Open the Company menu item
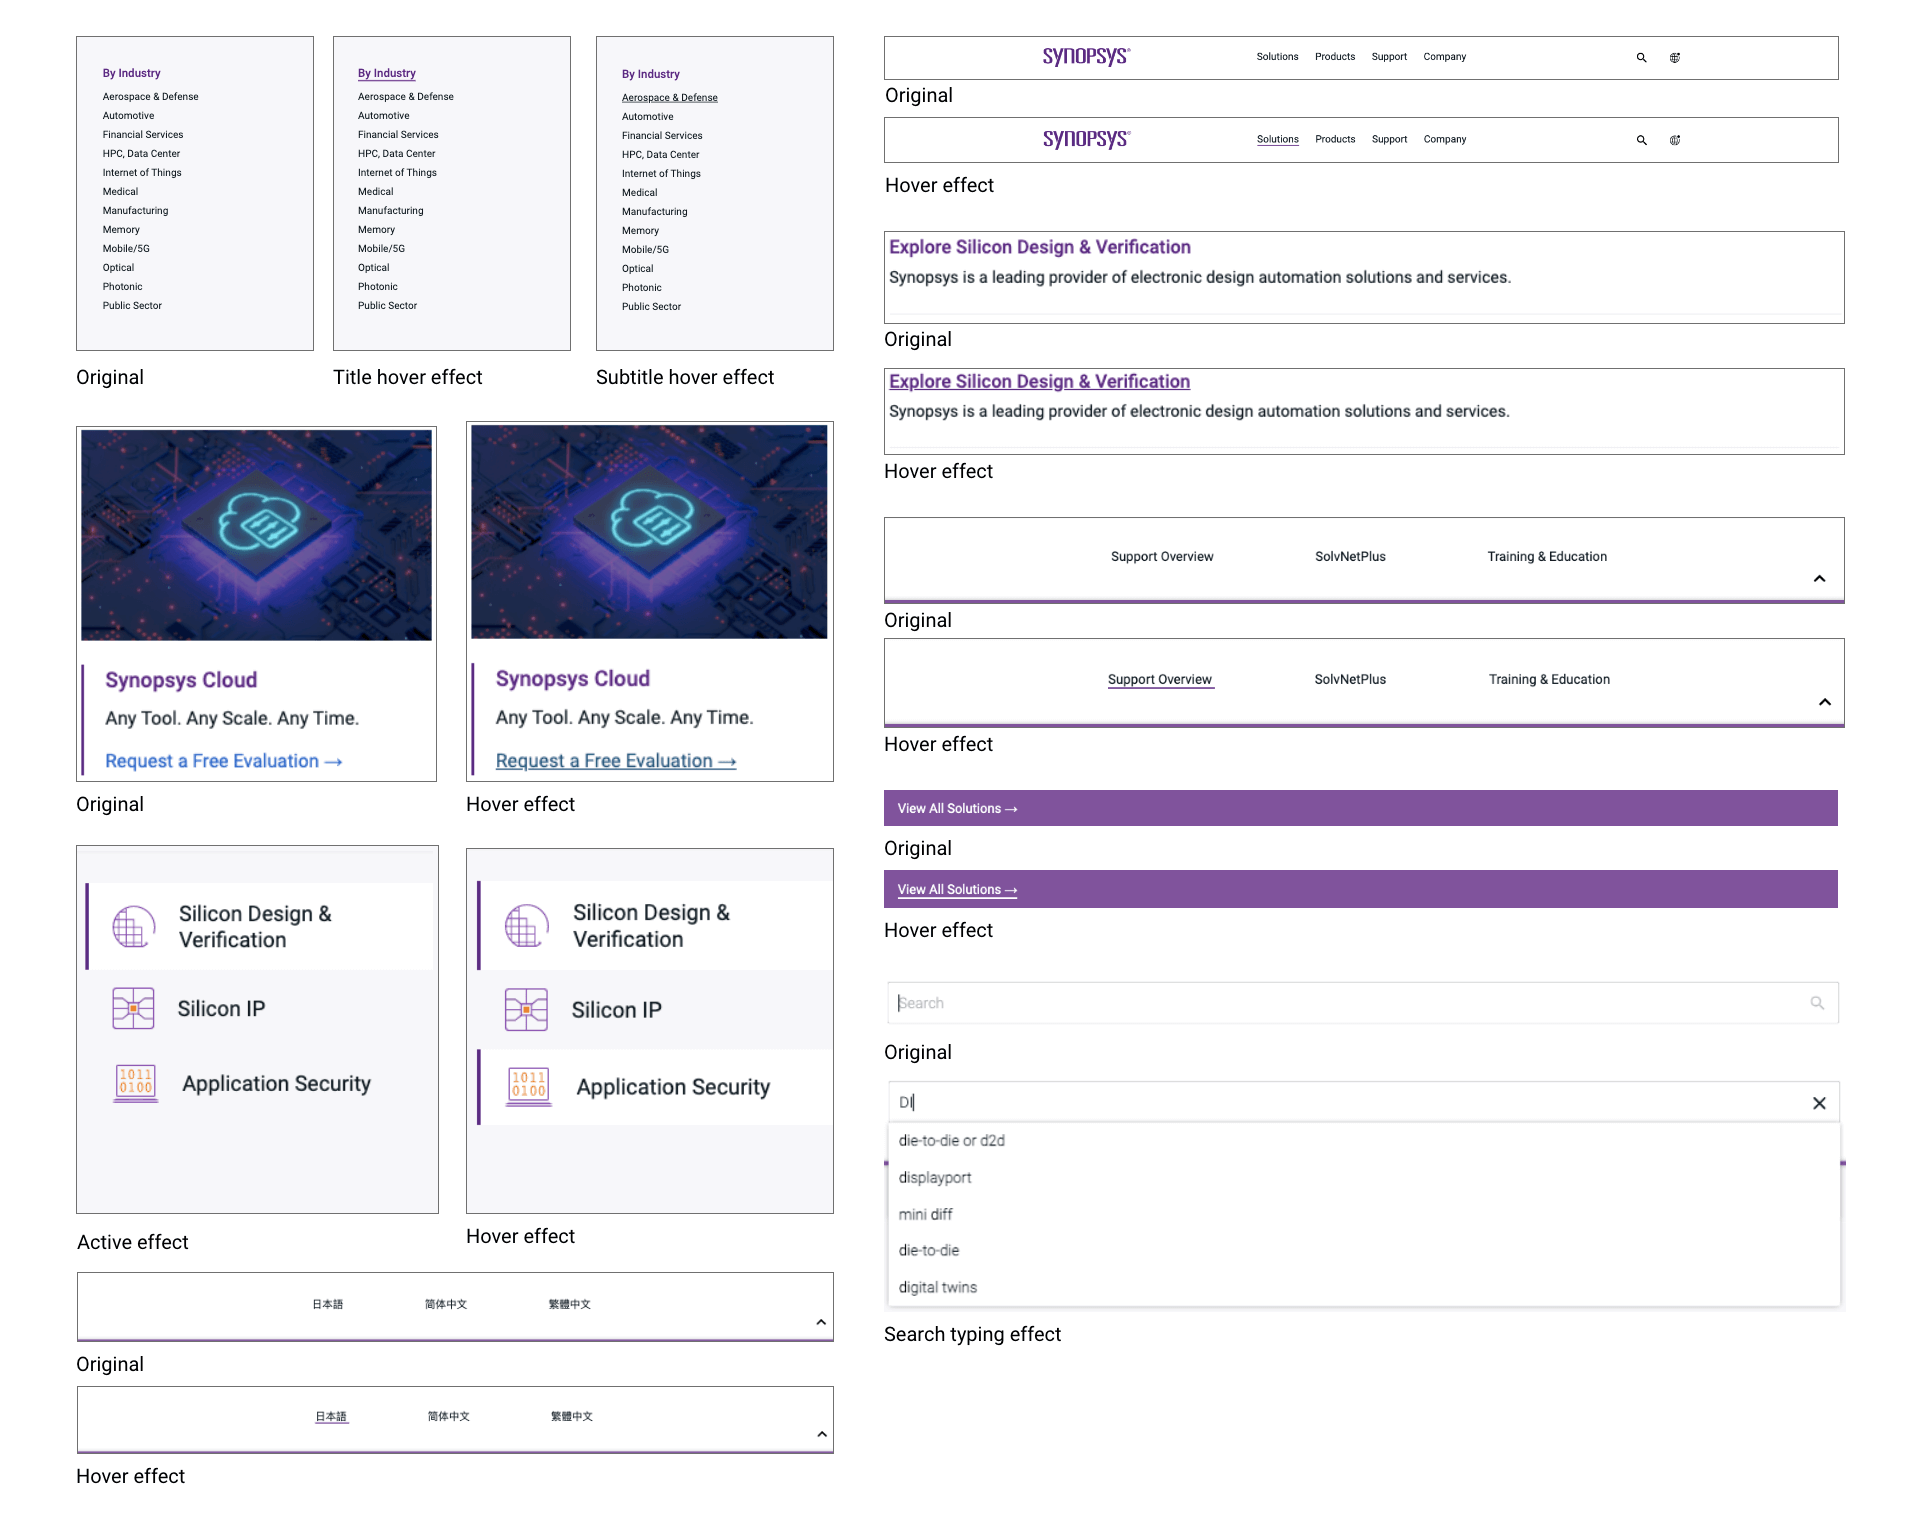The height and width of the screenshot is (1523, 1921). [x=1444, y=57]
